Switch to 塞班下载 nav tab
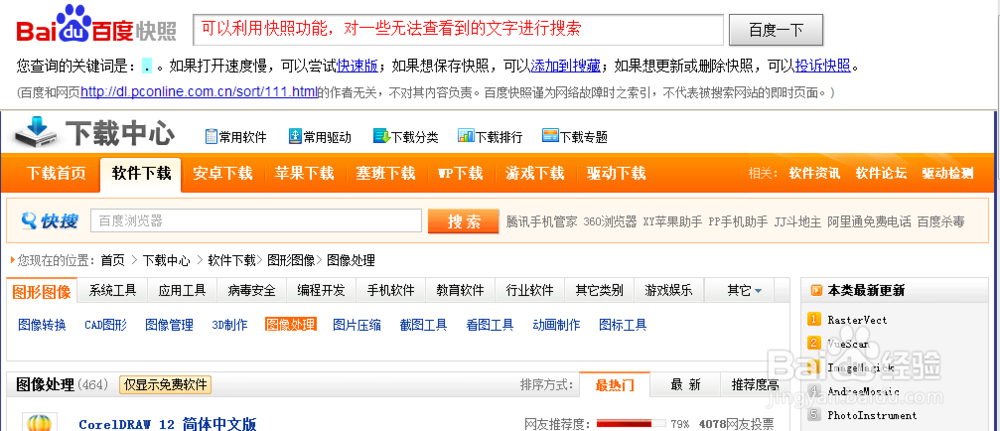The width and height of the screenshot is (1000, 431). (386, 173)
